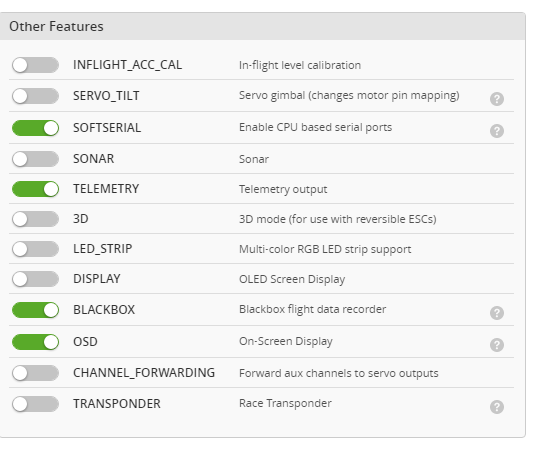534x450 pixels.
Task: Open help icon for OSD
Action: click(497, 345)
